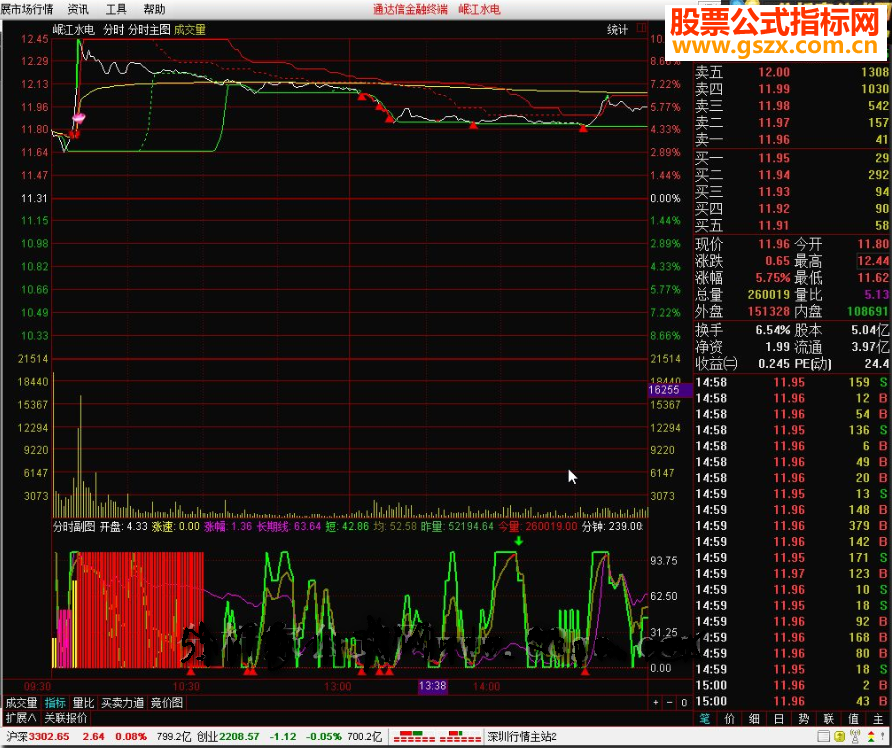This screenshot has width=892, height=748.
Task: Click the 岷江水电 stock name in chart header
Action: 73,30
